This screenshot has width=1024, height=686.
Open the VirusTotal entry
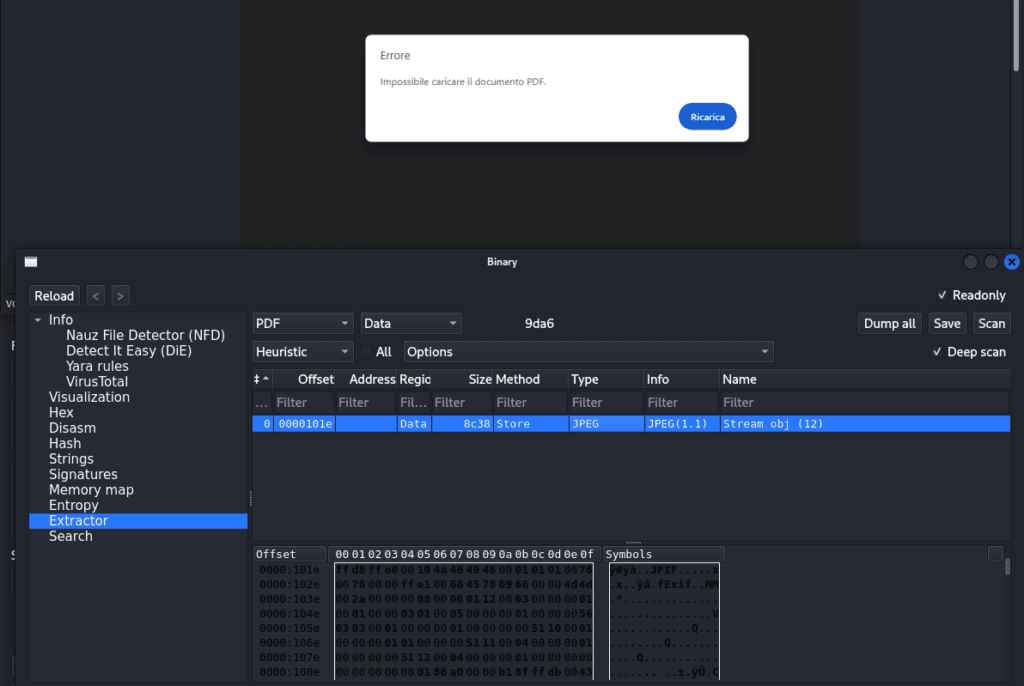tap(97, 382)
